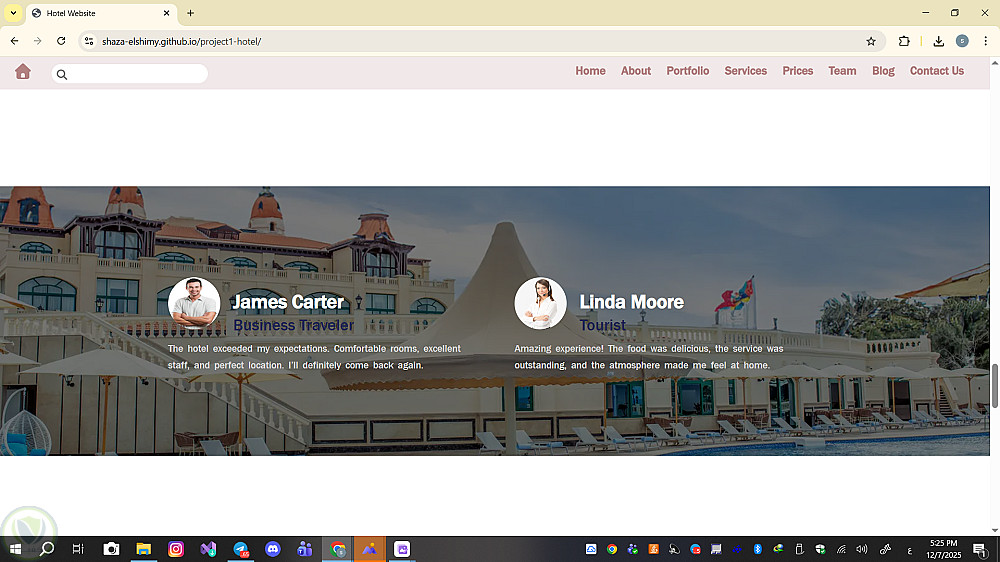
Task: Click the page vertical scrollbar thumb
Action: coord(994,385)
